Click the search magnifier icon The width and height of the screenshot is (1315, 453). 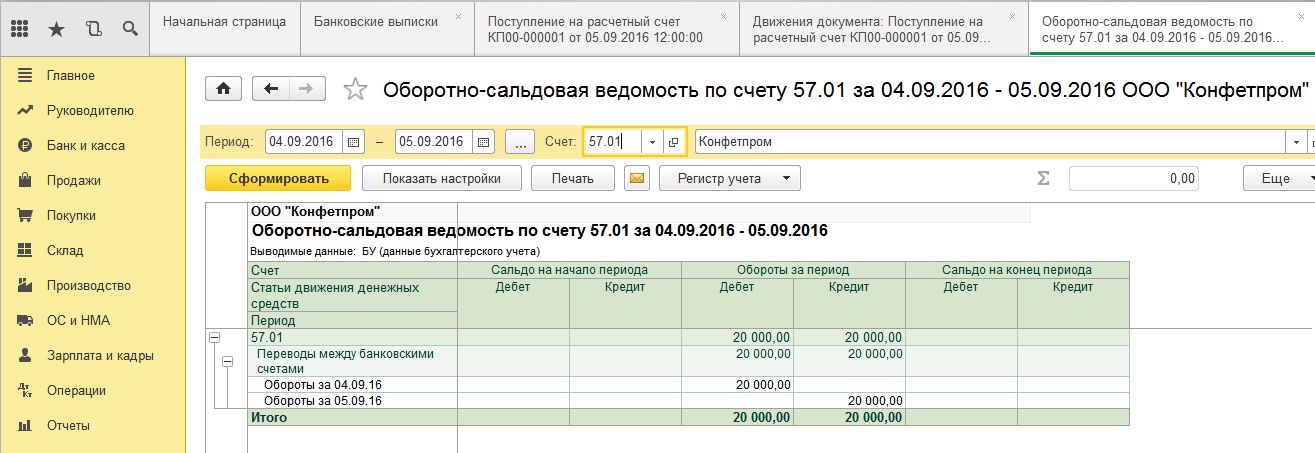(x=130, y=29)
